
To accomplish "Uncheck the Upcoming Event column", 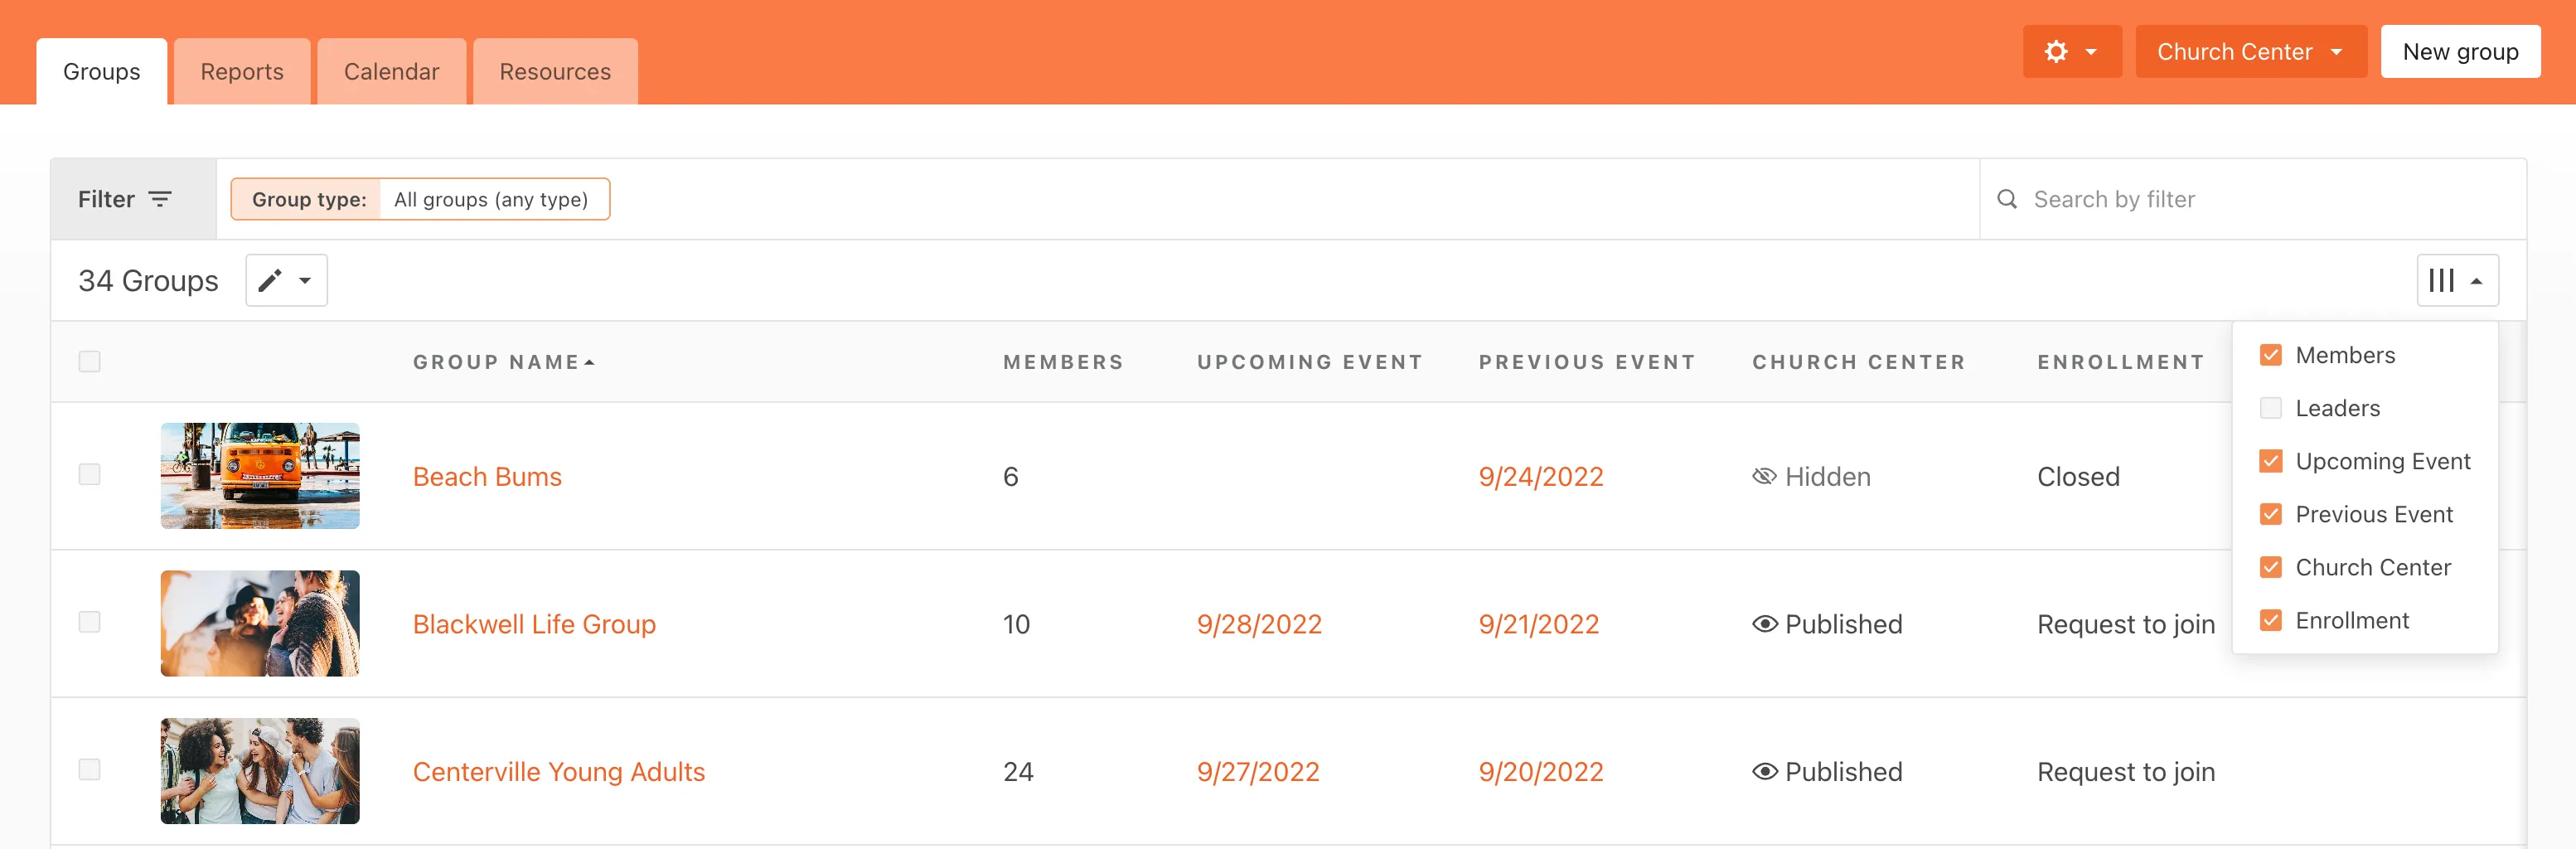I will pyautogui.click(x=2270, y=461).
